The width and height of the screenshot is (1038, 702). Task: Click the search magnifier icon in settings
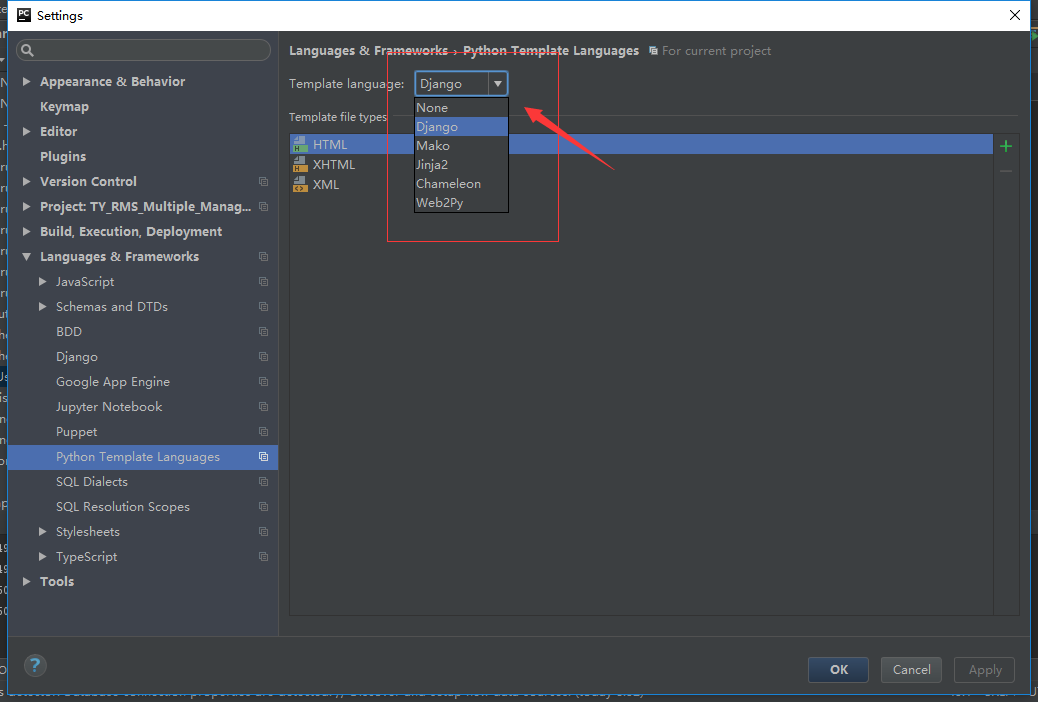pos(27,50)
